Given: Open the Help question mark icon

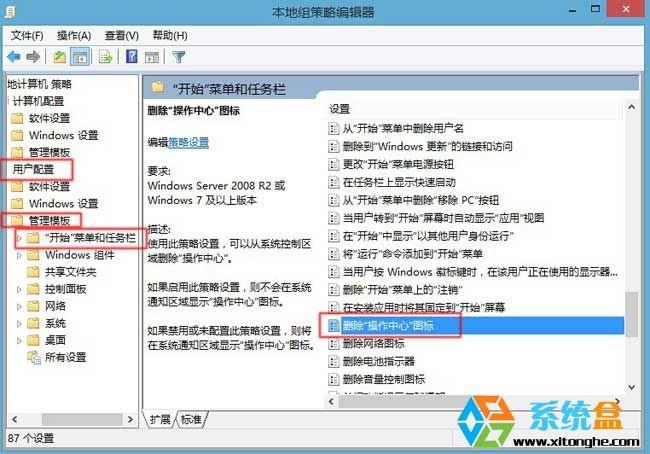Looking at the screenshot, I should (x=132, y=56).
